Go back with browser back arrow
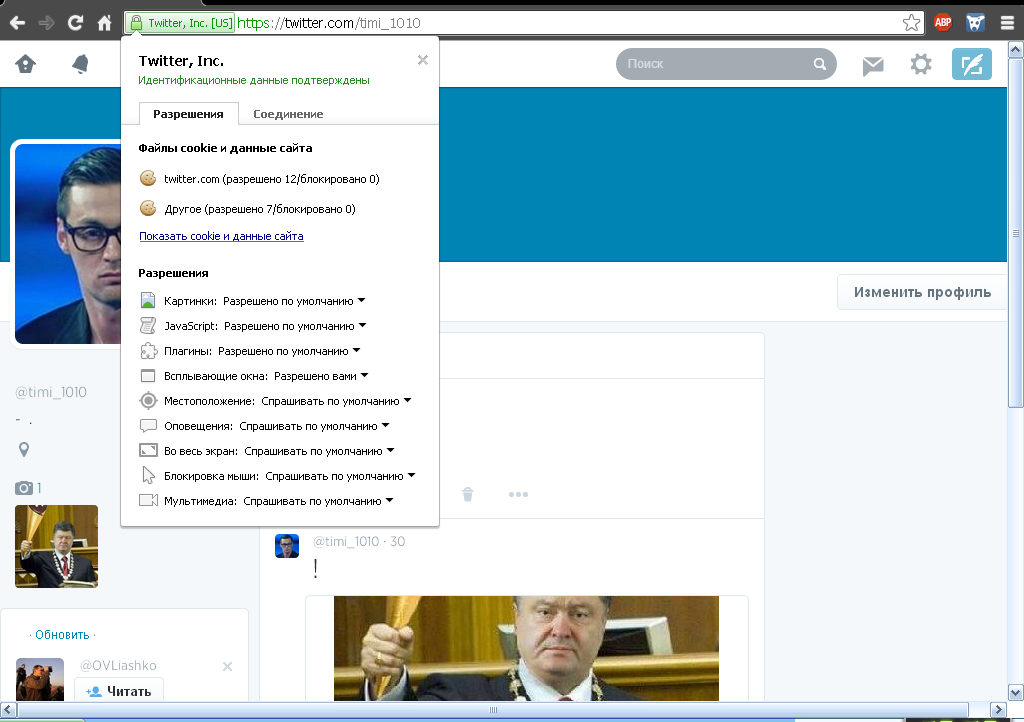Image resolution: width=1024 pixels, height=722 pixels. pos(18,24)
